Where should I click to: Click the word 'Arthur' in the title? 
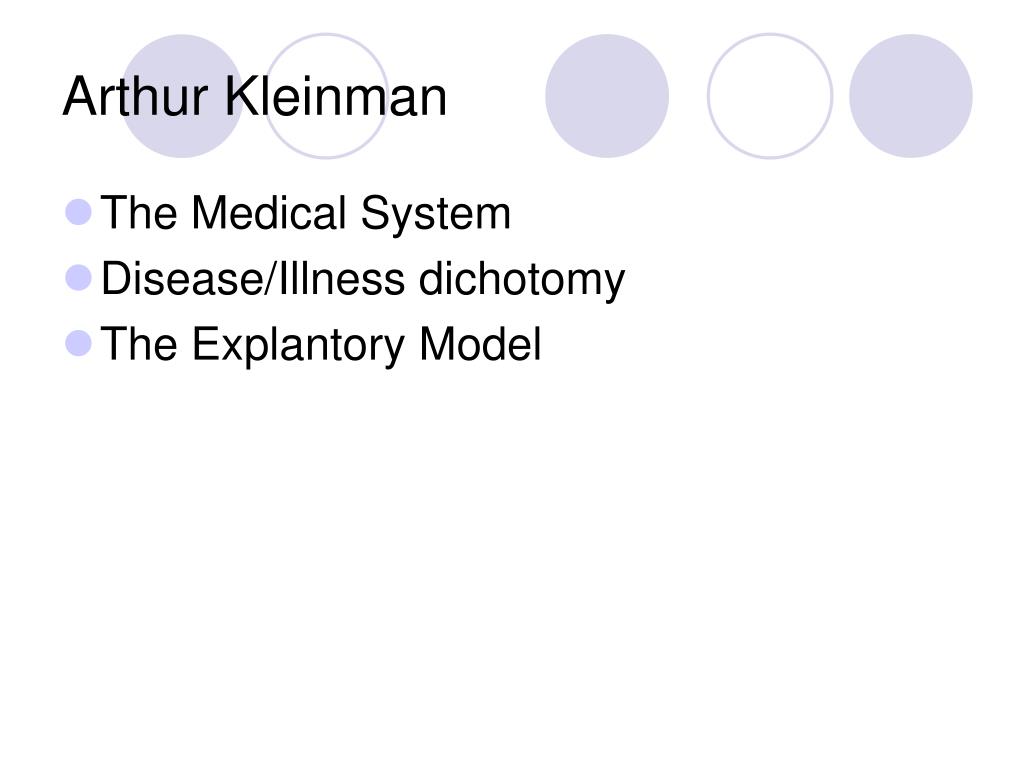(x=135, y=97)
